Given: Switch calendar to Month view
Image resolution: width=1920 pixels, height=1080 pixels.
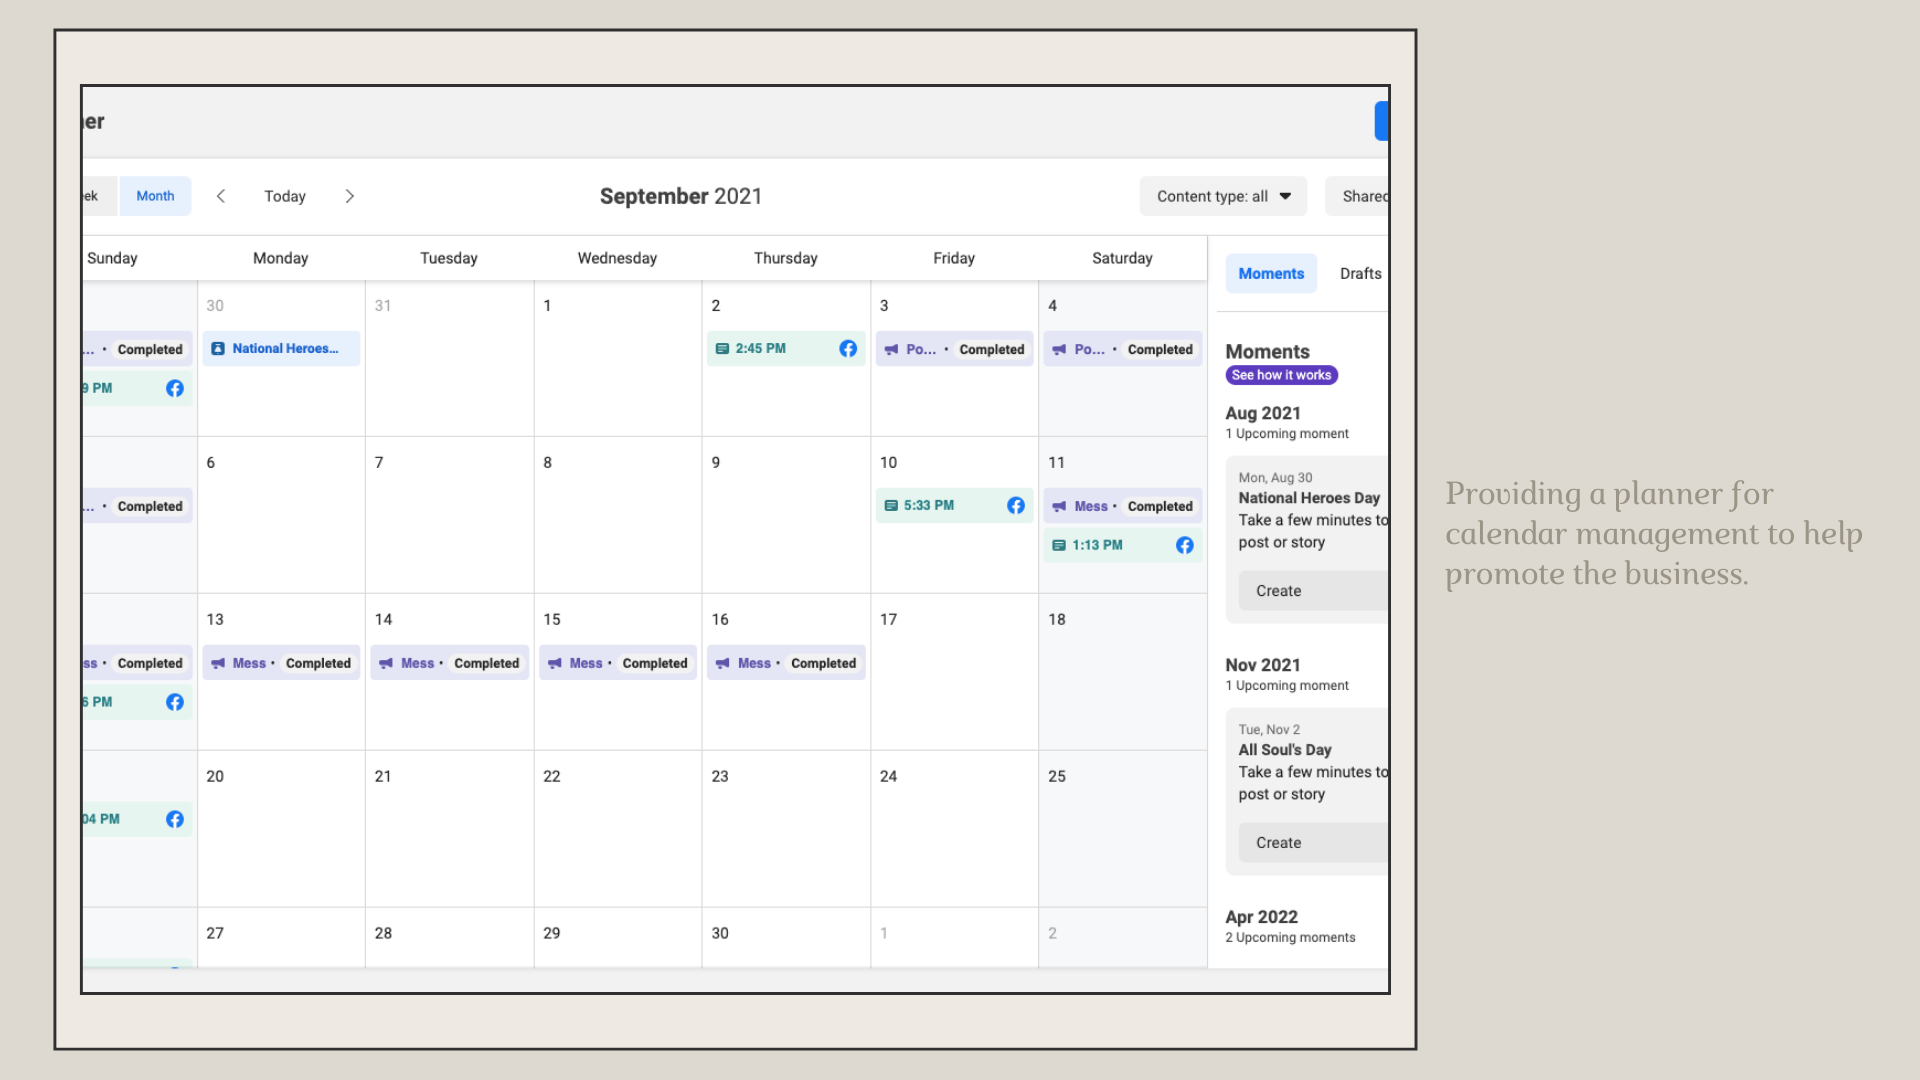Looking at the screenshot, I should (x=155, y=196).
